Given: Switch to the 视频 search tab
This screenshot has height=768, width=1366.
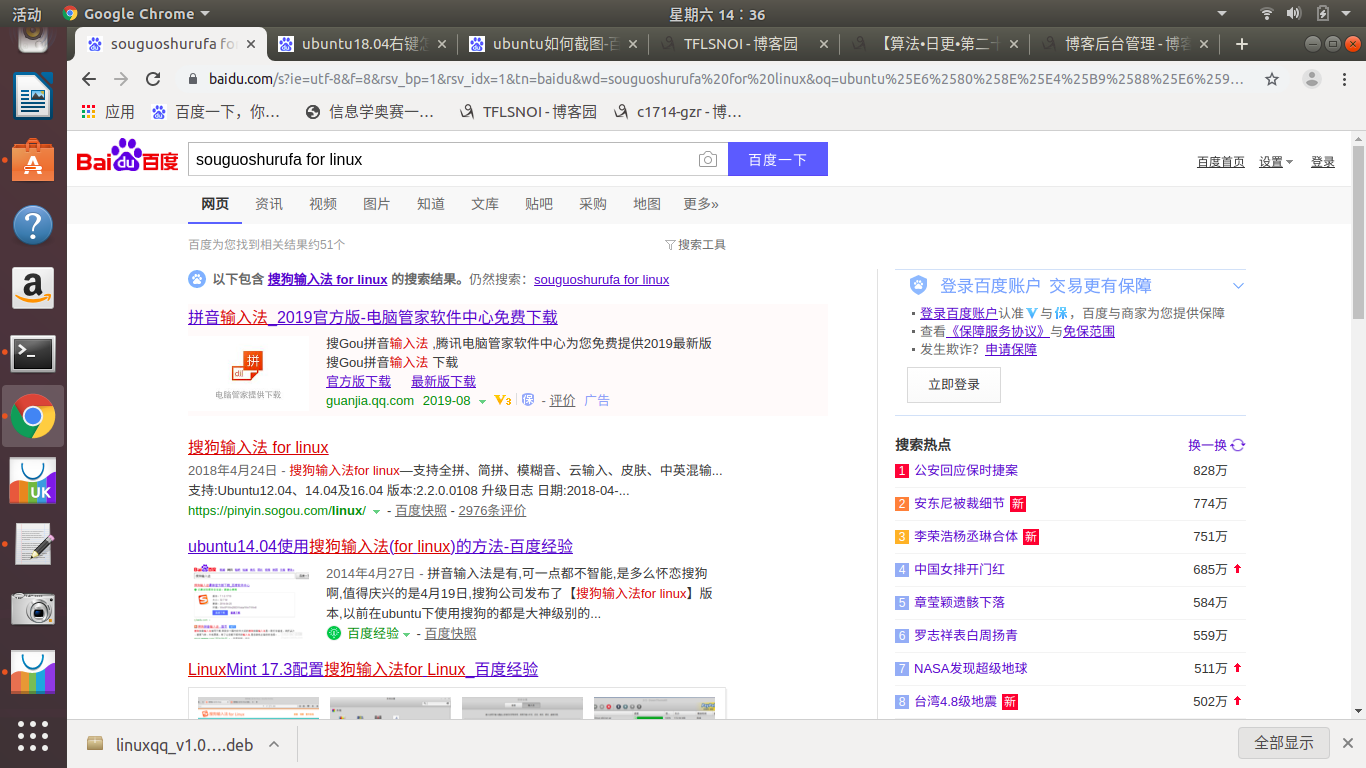Looking at the screenshot, I should point(323,204).
